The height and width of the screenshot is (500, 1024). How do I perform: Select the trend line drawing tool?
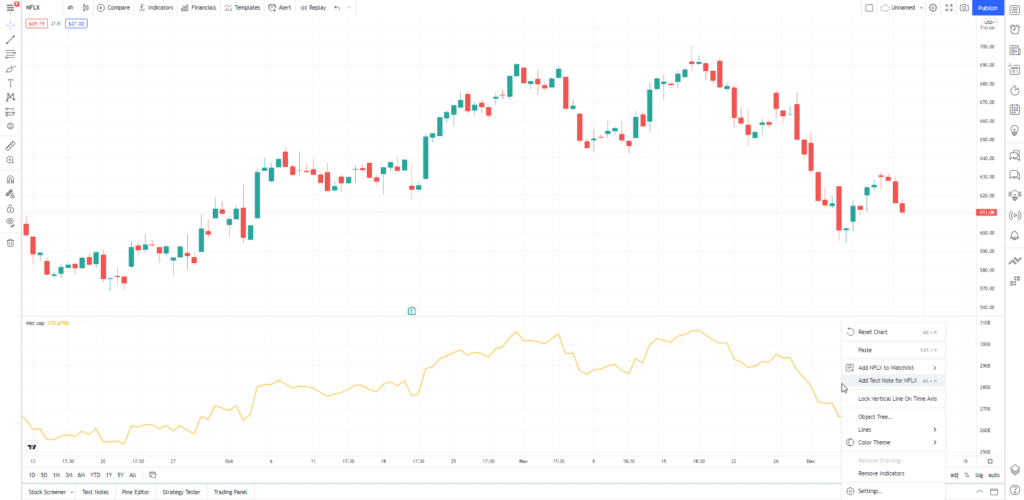[10, 40]
